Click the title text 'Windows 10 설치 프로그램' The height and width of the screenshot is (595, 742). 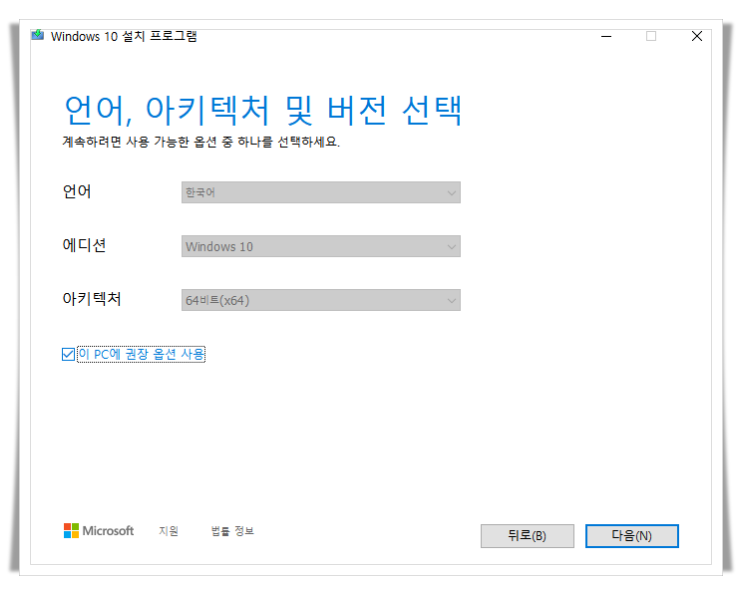(124, 36)
